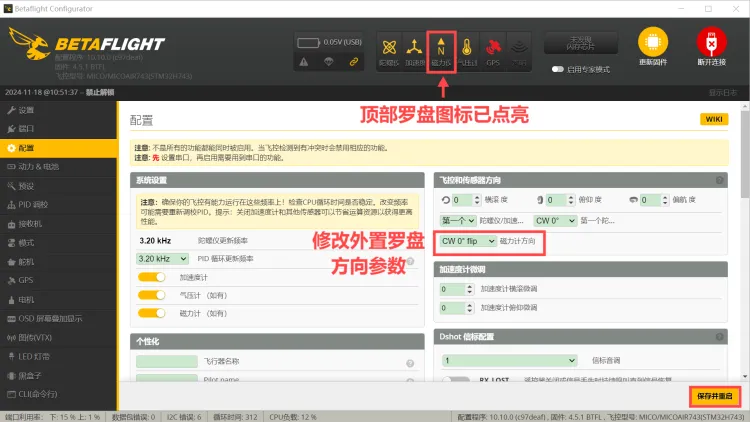Open the Power & Battery tab

(58, 167)
